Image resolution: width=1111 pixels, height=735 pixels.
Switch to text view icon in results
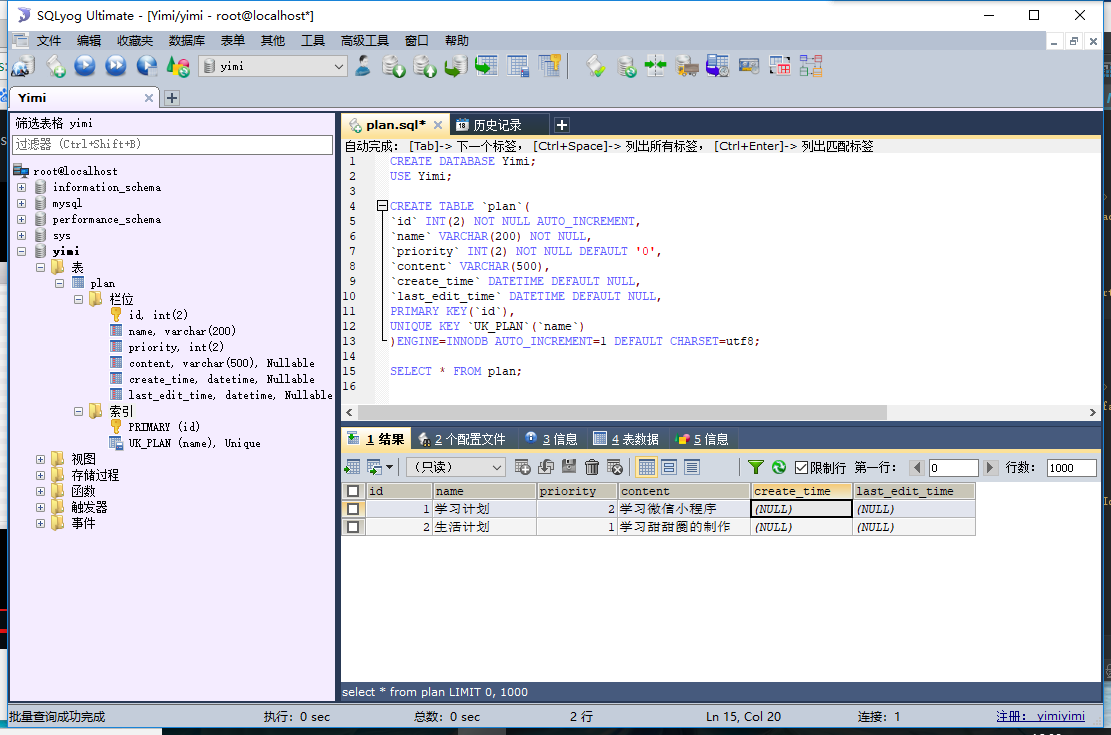[692, 467]
